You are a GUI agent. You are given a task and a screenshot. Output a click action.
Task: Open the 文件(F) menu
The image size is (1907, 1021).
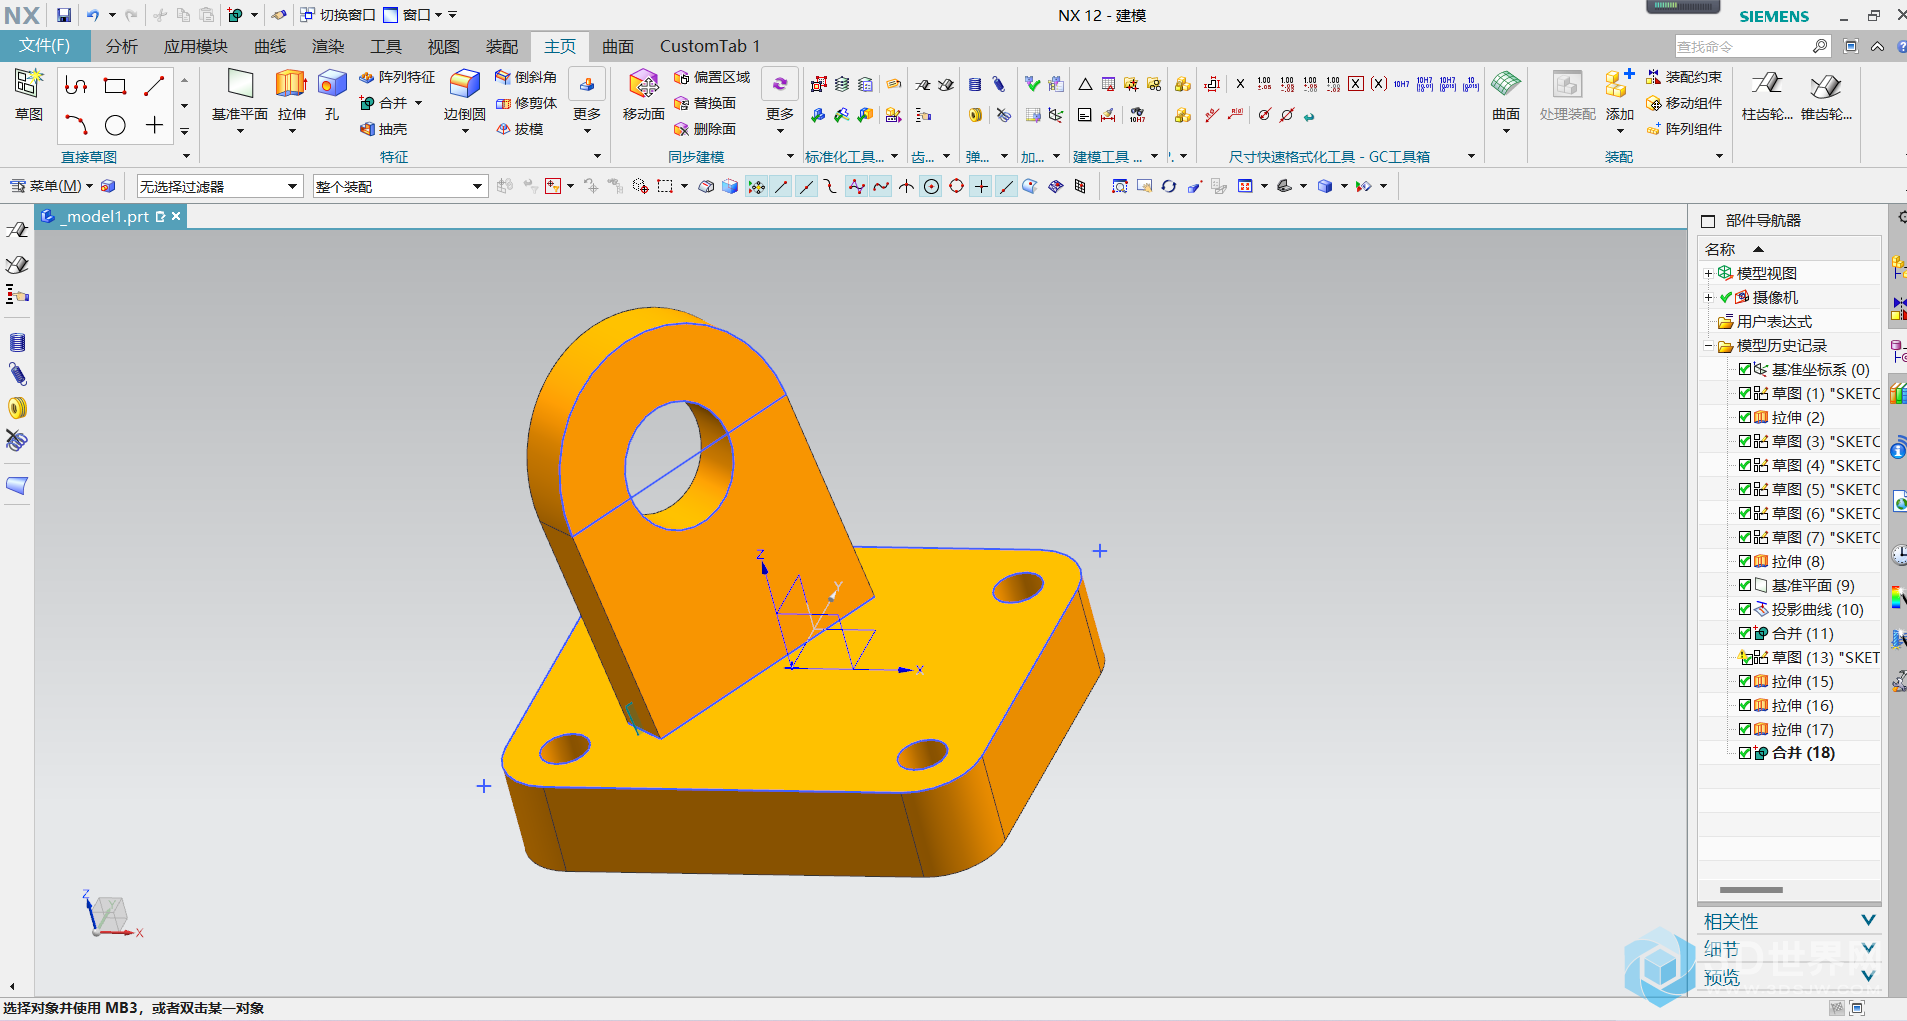point(45,46)
